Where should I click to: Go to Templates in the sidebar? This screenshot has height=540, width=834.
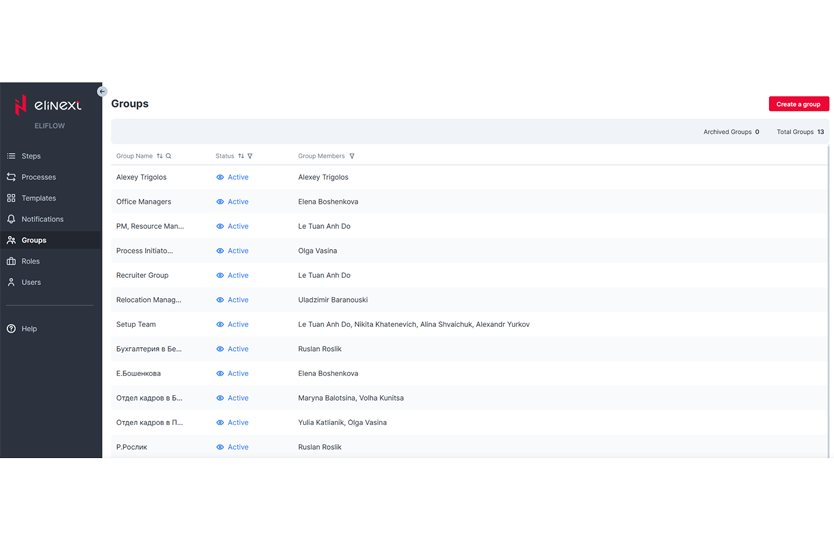click(x=38, y=198)
